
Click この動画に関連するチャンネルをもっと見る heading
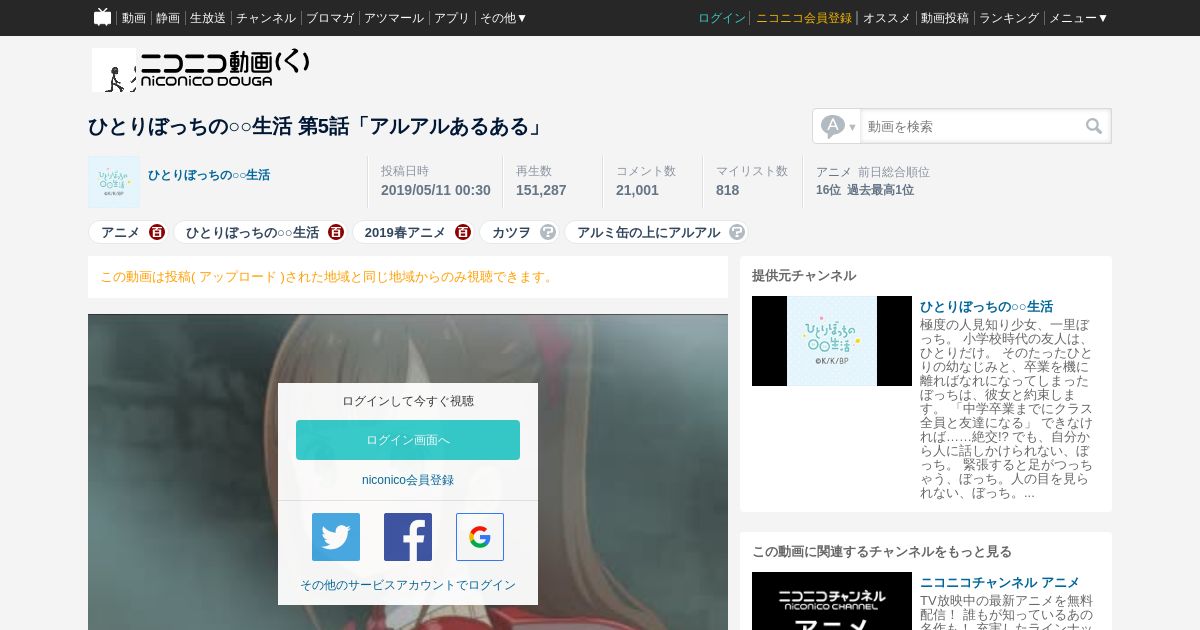pyautogui.click(x=882, y=552)
